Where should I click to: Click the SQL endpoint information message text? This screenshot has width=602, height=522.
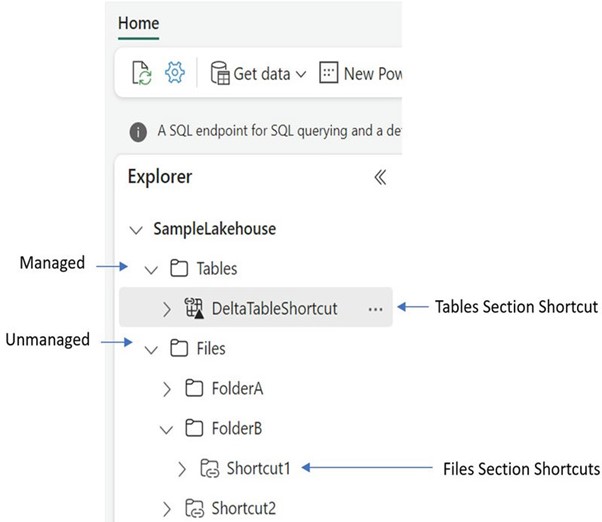(x=279, y=131)
